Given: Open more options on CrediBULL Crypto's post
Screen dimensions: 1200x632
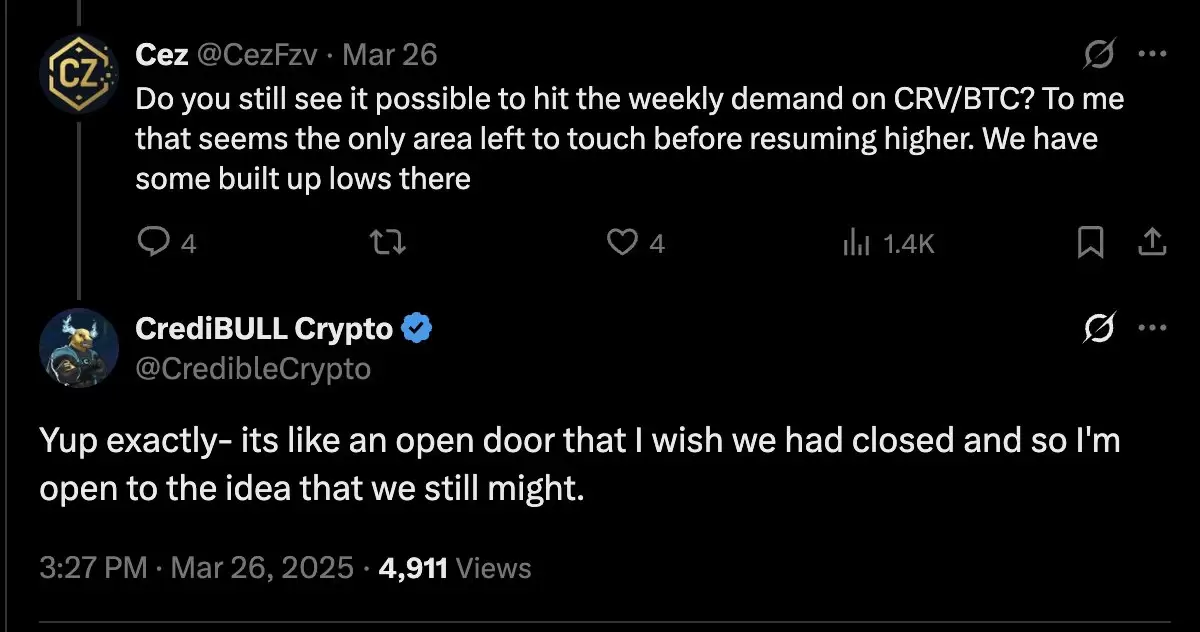Looking at the screenshot, I should click(x=1153, y=328).
